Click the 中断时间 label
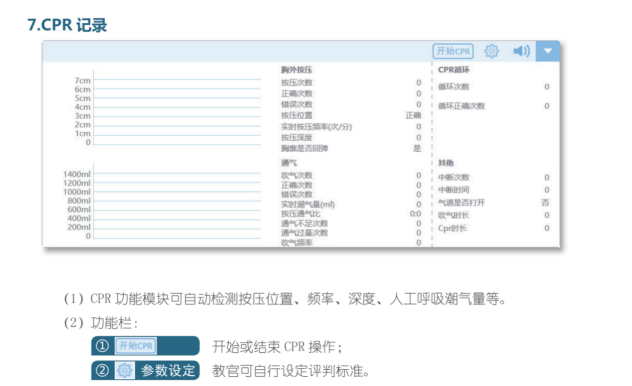 point(454,190)
